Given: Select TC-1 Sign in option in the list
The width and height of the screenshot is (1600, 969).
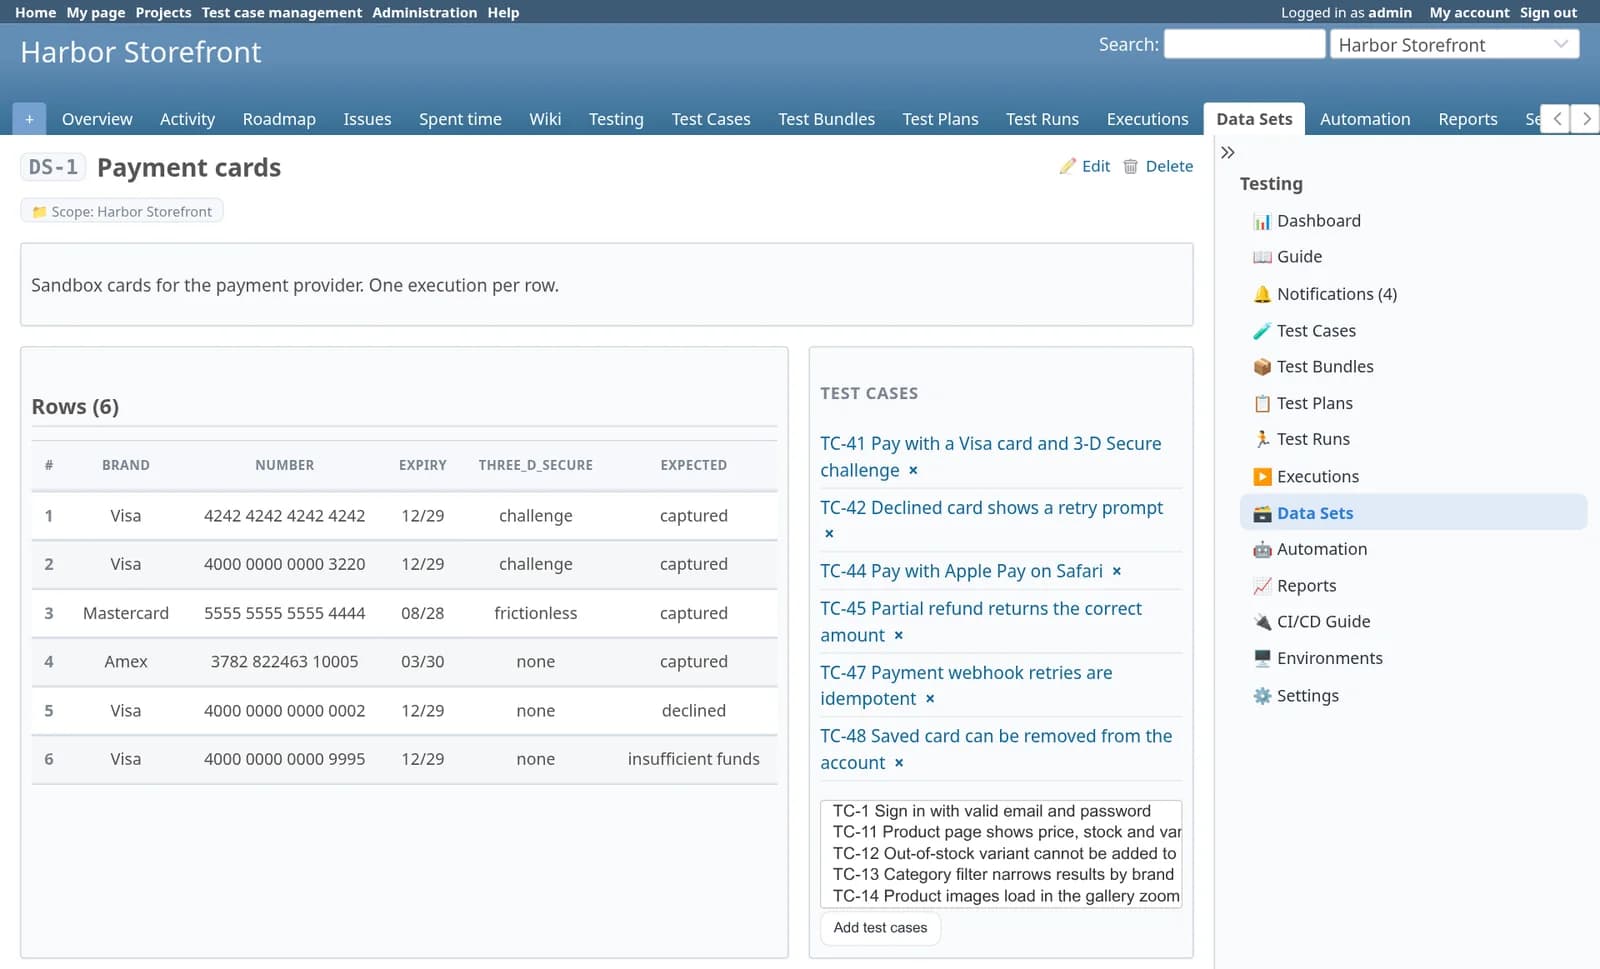Looking at the screenshot, I should point(1001,811).
